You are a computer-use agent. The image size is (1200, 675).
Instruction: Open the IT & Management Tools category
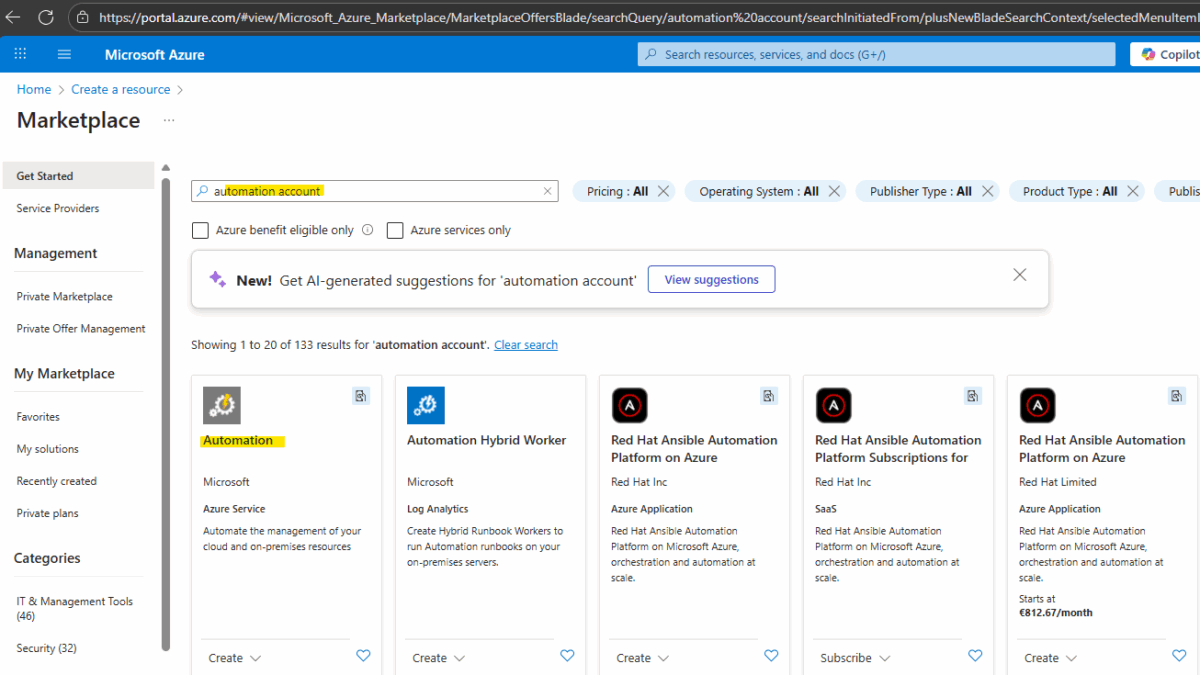[75, 601]
